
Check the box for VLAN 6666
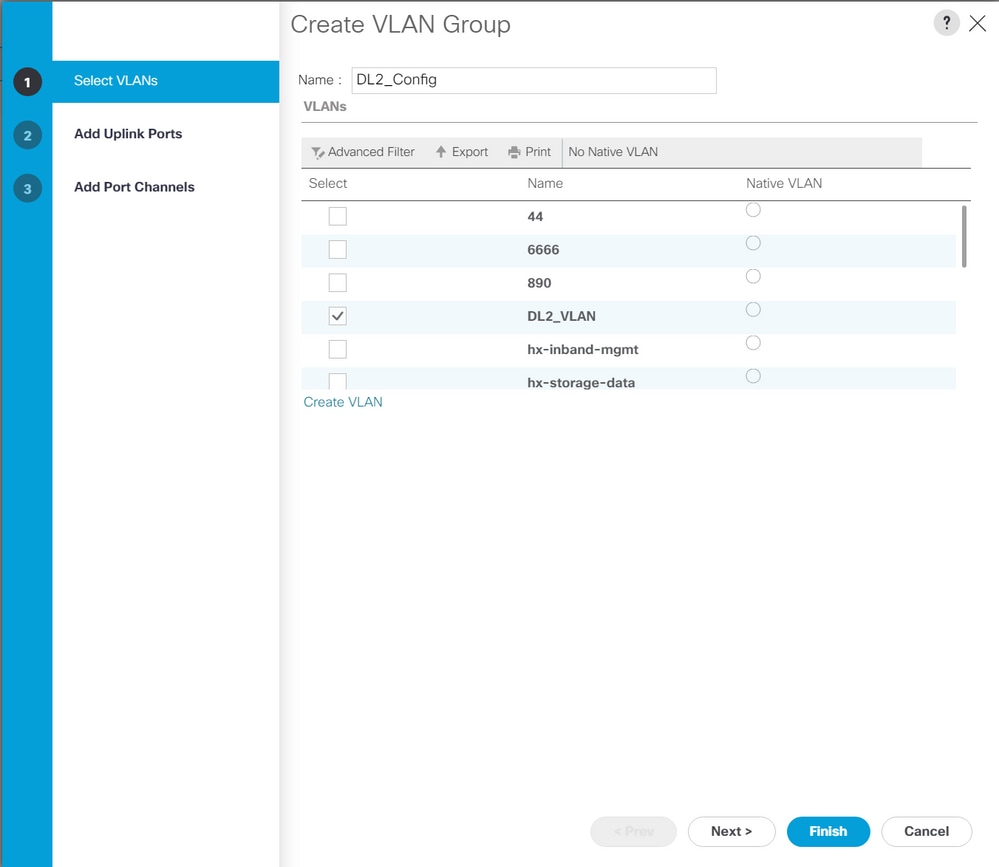click(338, 250)
